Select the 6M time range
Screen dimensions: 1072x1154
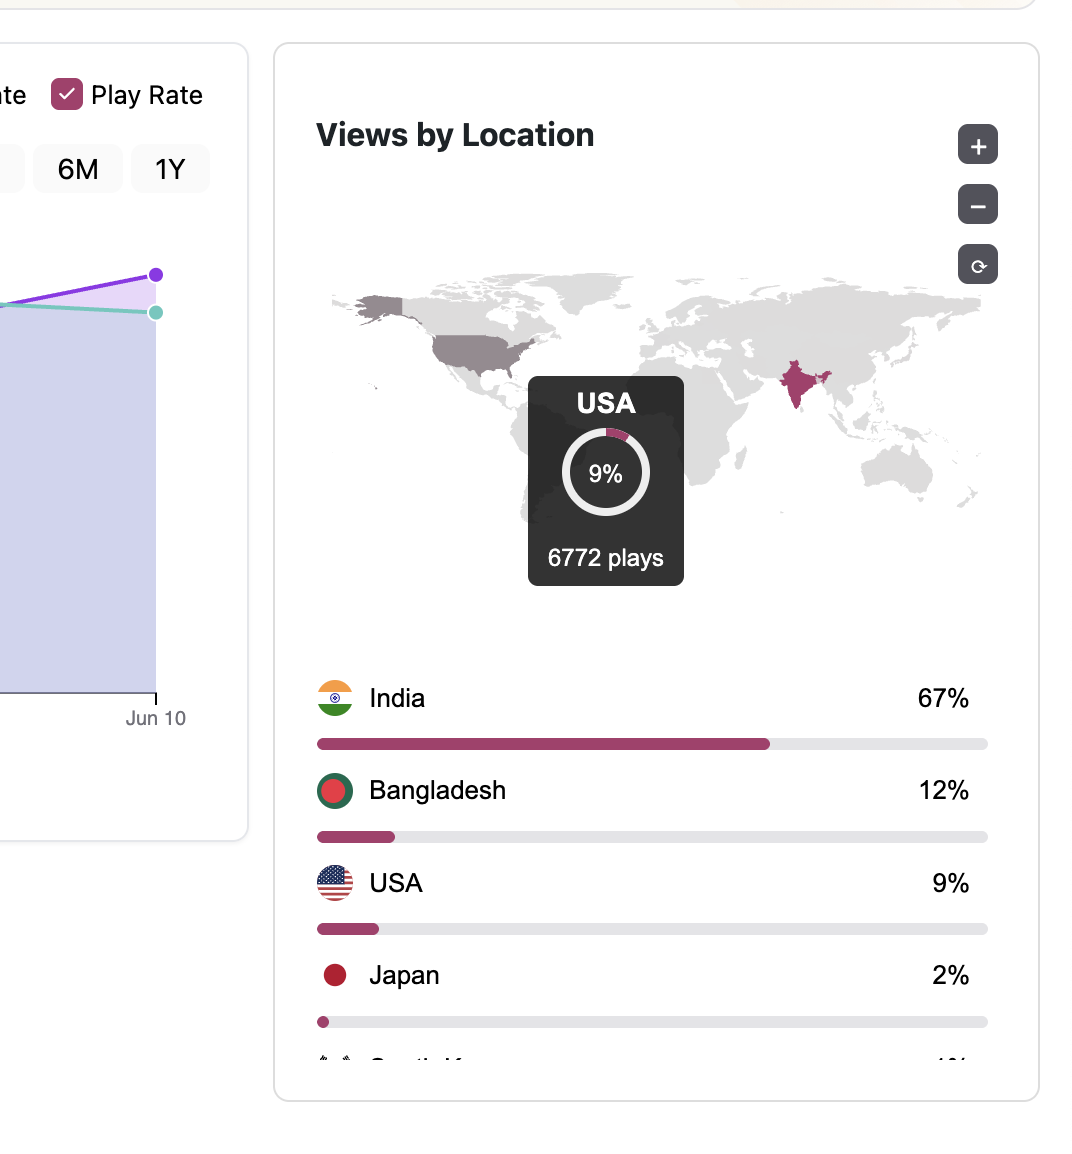pyautogui.click(x=78, y=169)
